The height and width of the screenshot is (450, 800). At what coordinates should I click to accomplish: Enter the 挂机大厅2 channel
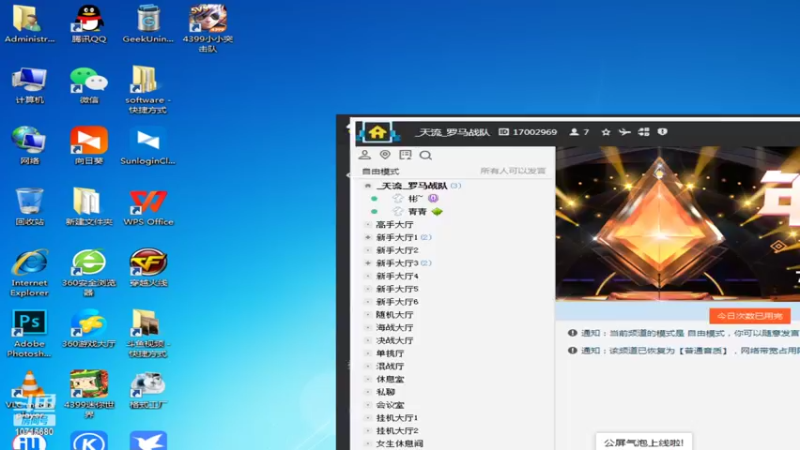pos(397,431)
